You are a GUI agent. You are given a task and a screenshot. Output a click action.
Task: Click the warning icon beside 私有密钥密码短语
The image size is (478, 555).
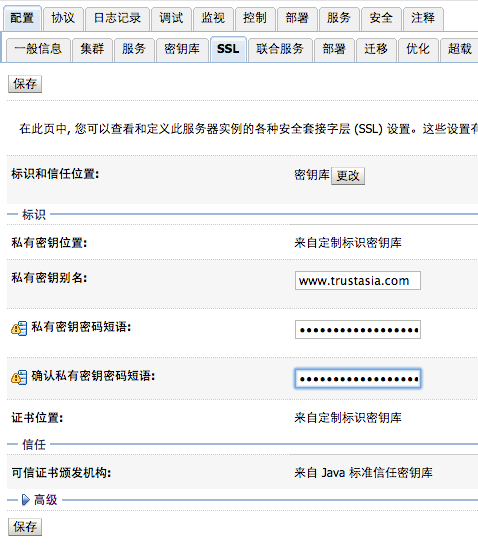pyautogui.click(x=19, y=328)
